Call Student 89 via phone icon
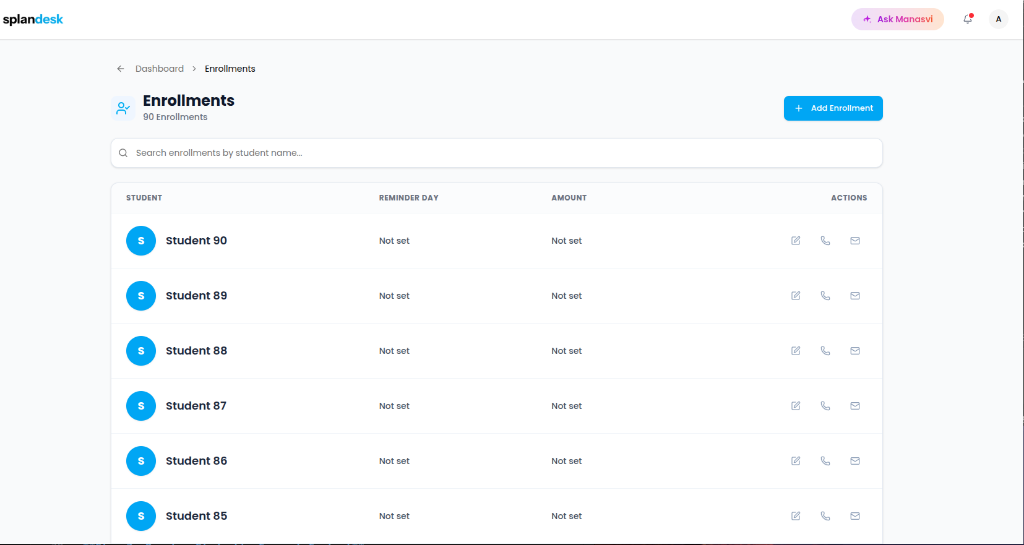This screenshot has height=545, width=1024. 825,296
